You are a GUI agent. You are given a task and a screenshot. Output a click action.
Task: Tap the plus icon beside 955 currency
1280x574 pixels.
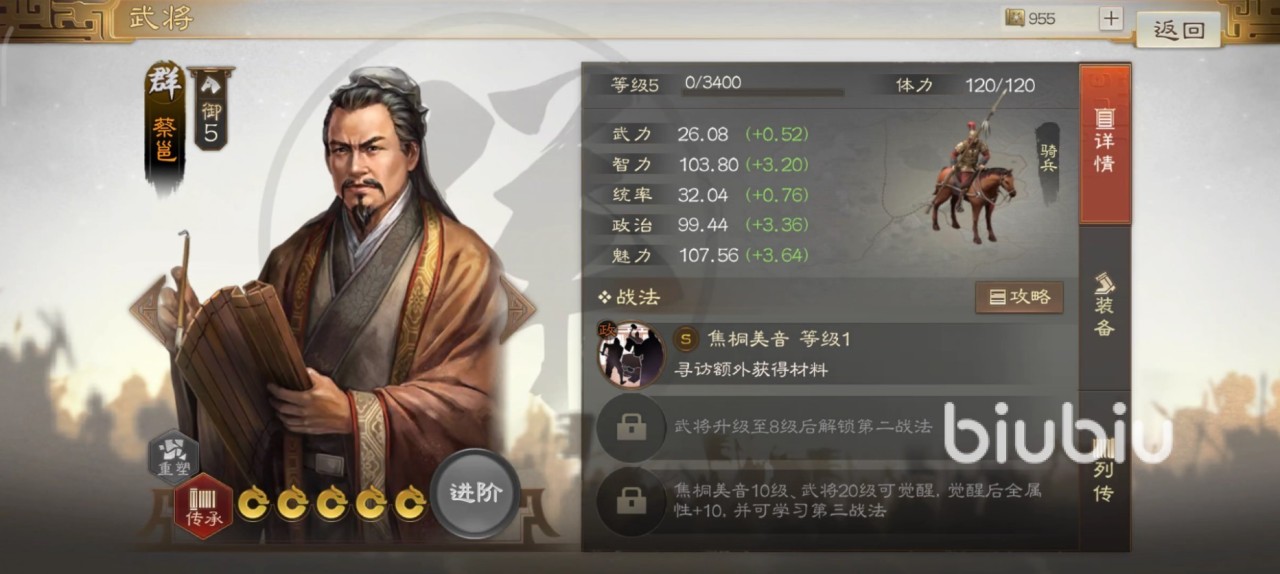pos(1111,18)
